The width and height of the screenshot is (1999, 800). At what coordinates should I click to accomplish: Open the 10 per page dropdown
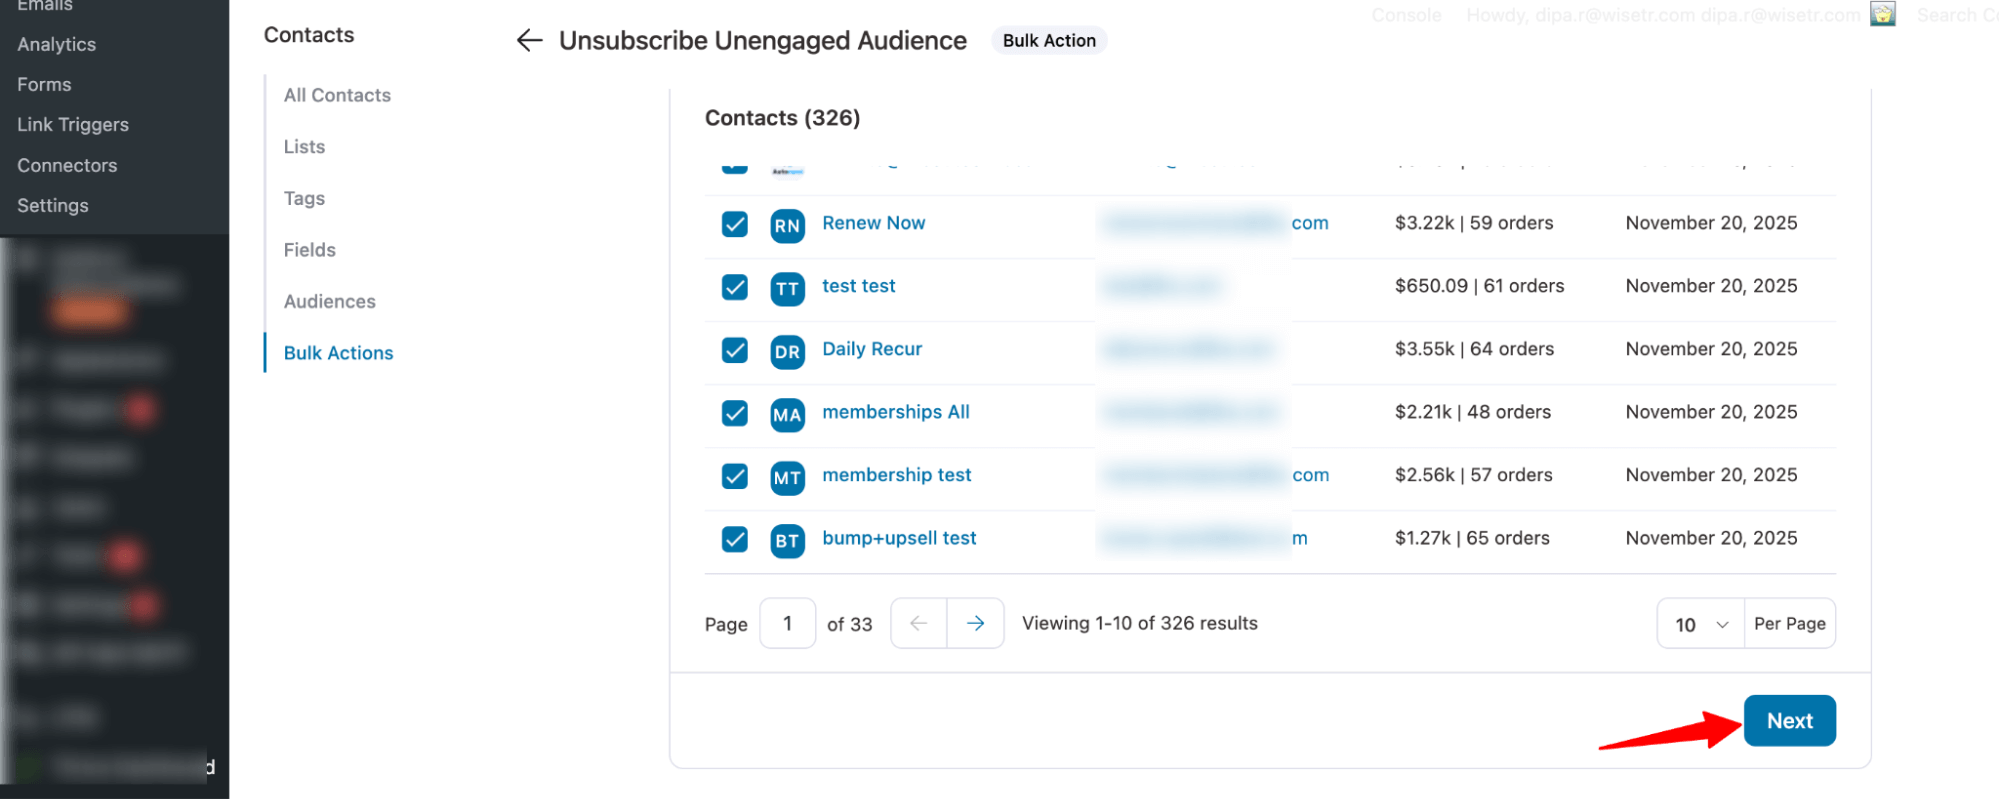[1701, 624]
